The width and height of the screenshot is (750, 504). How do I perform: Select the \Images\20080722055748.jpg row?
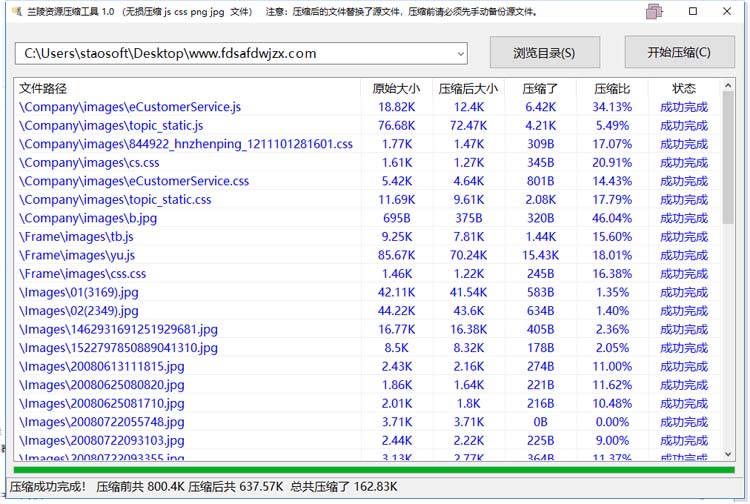367,422
